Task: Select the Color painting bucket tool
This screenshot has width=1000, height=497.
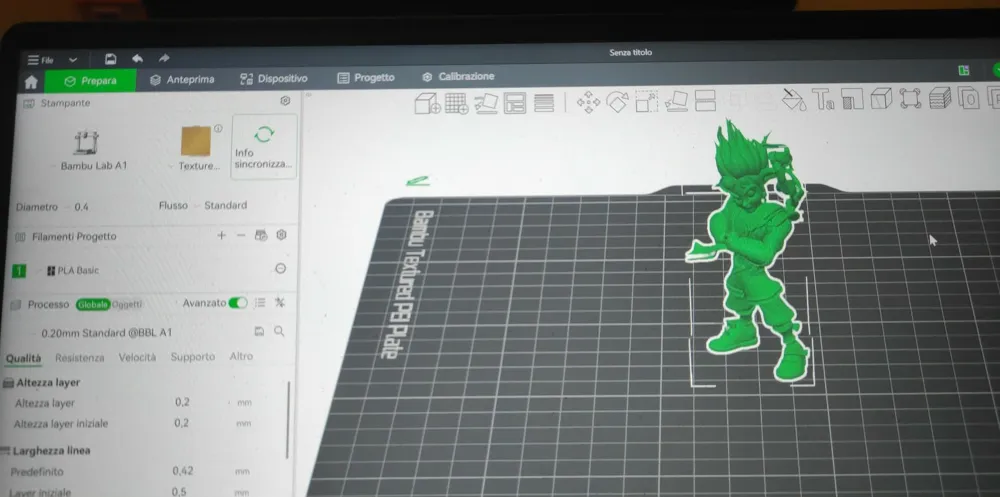Action: point(794,100)
